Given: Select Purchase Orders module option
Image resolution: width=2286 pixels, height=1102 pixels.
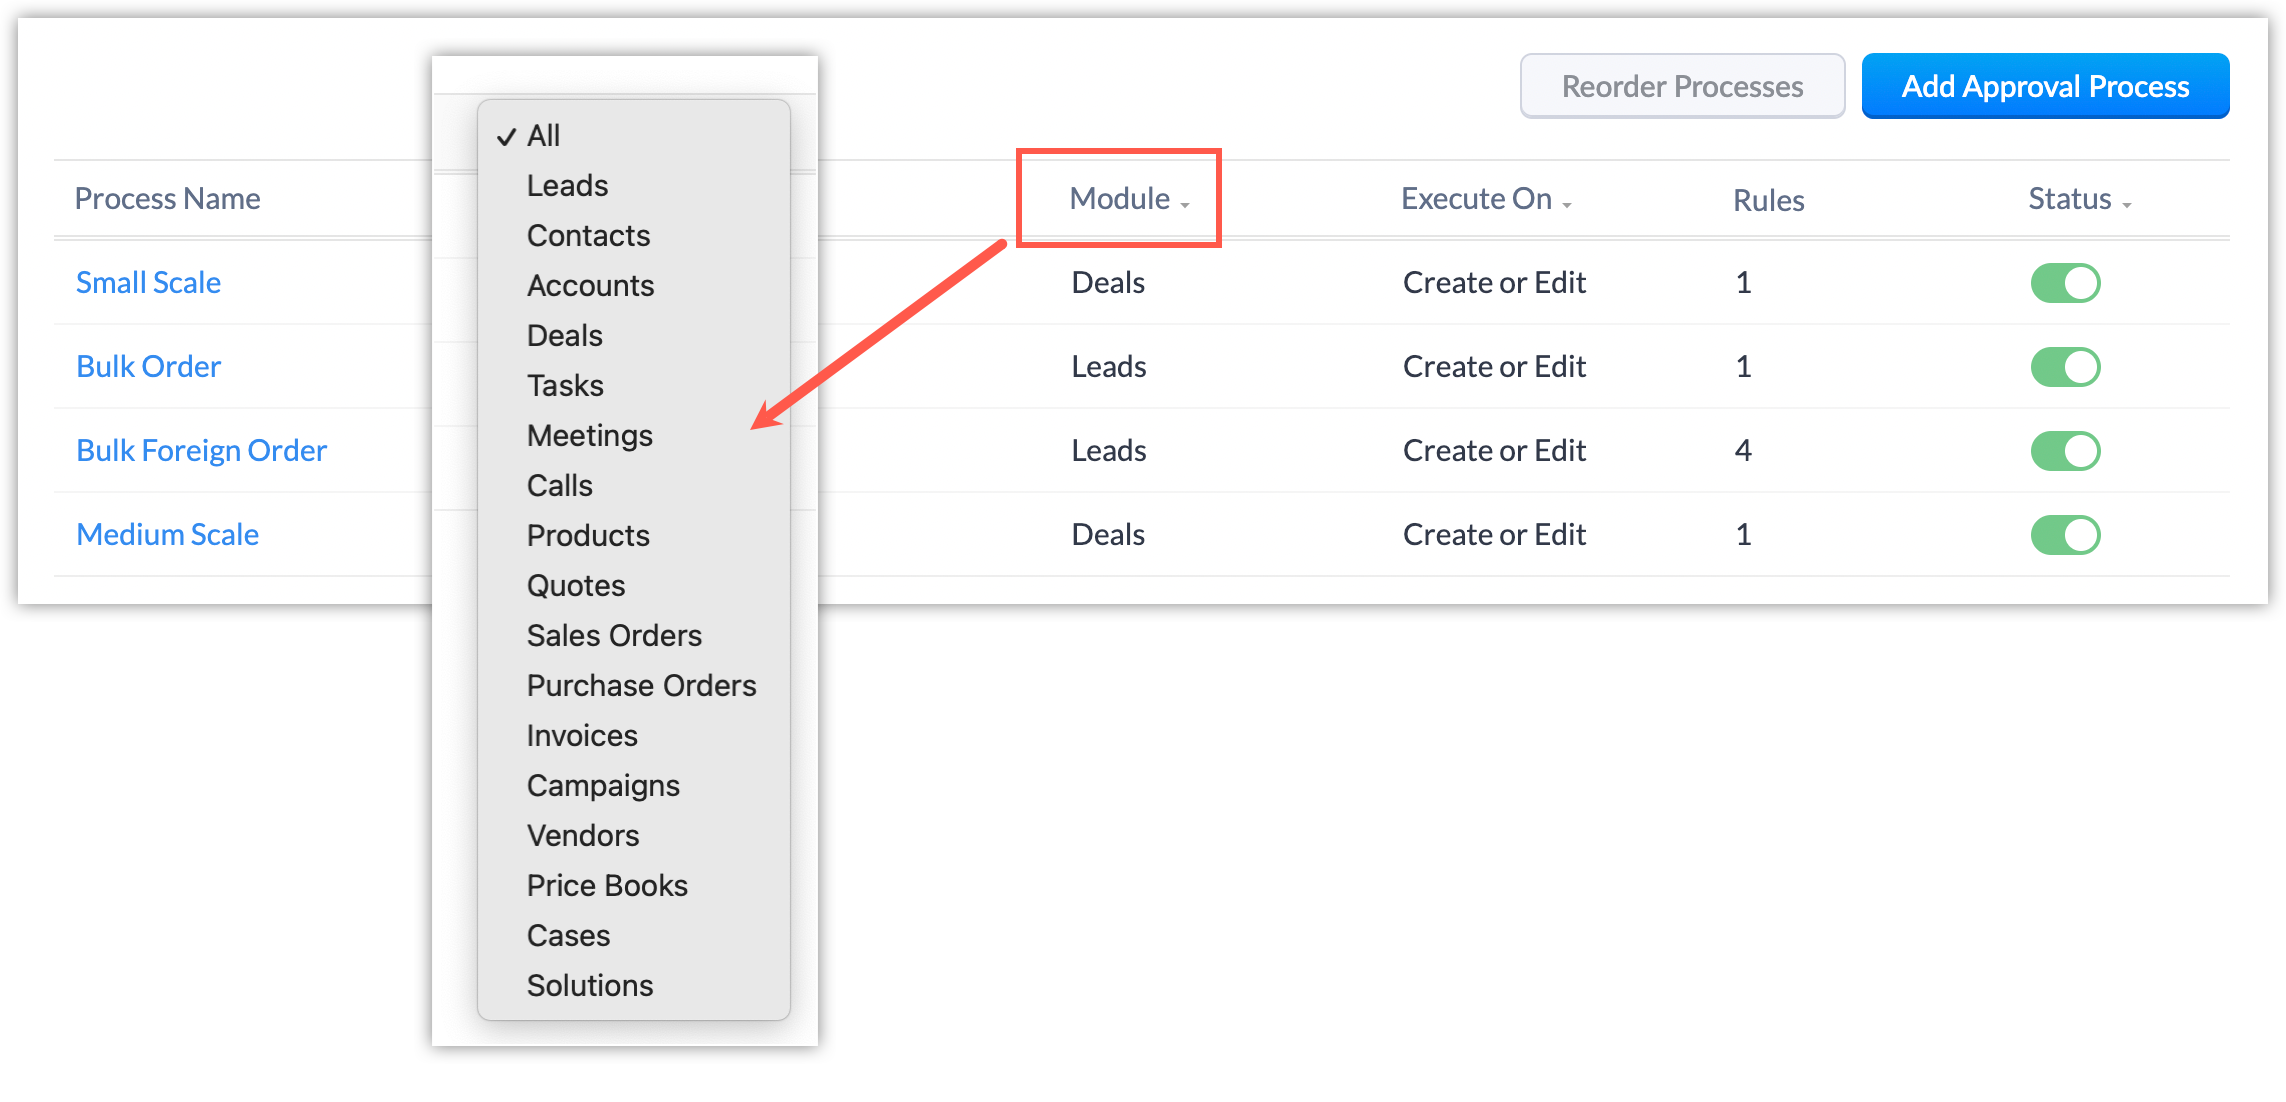Looking at the screenshot, I should [641, 686].
